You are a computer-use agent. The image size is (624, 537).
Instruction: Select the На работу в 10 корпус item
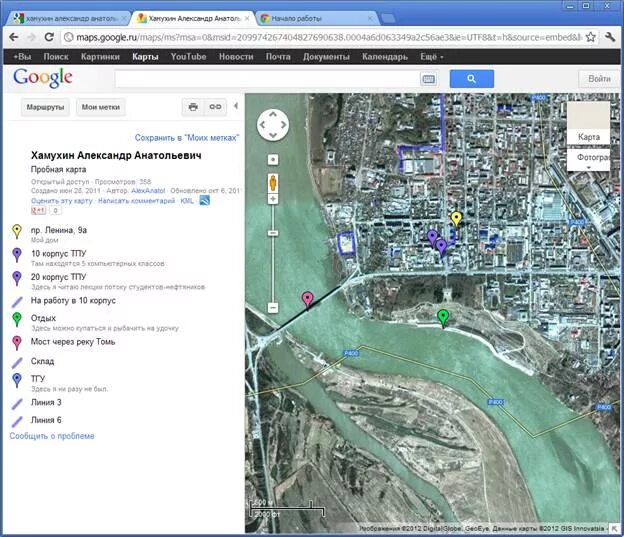73,301
